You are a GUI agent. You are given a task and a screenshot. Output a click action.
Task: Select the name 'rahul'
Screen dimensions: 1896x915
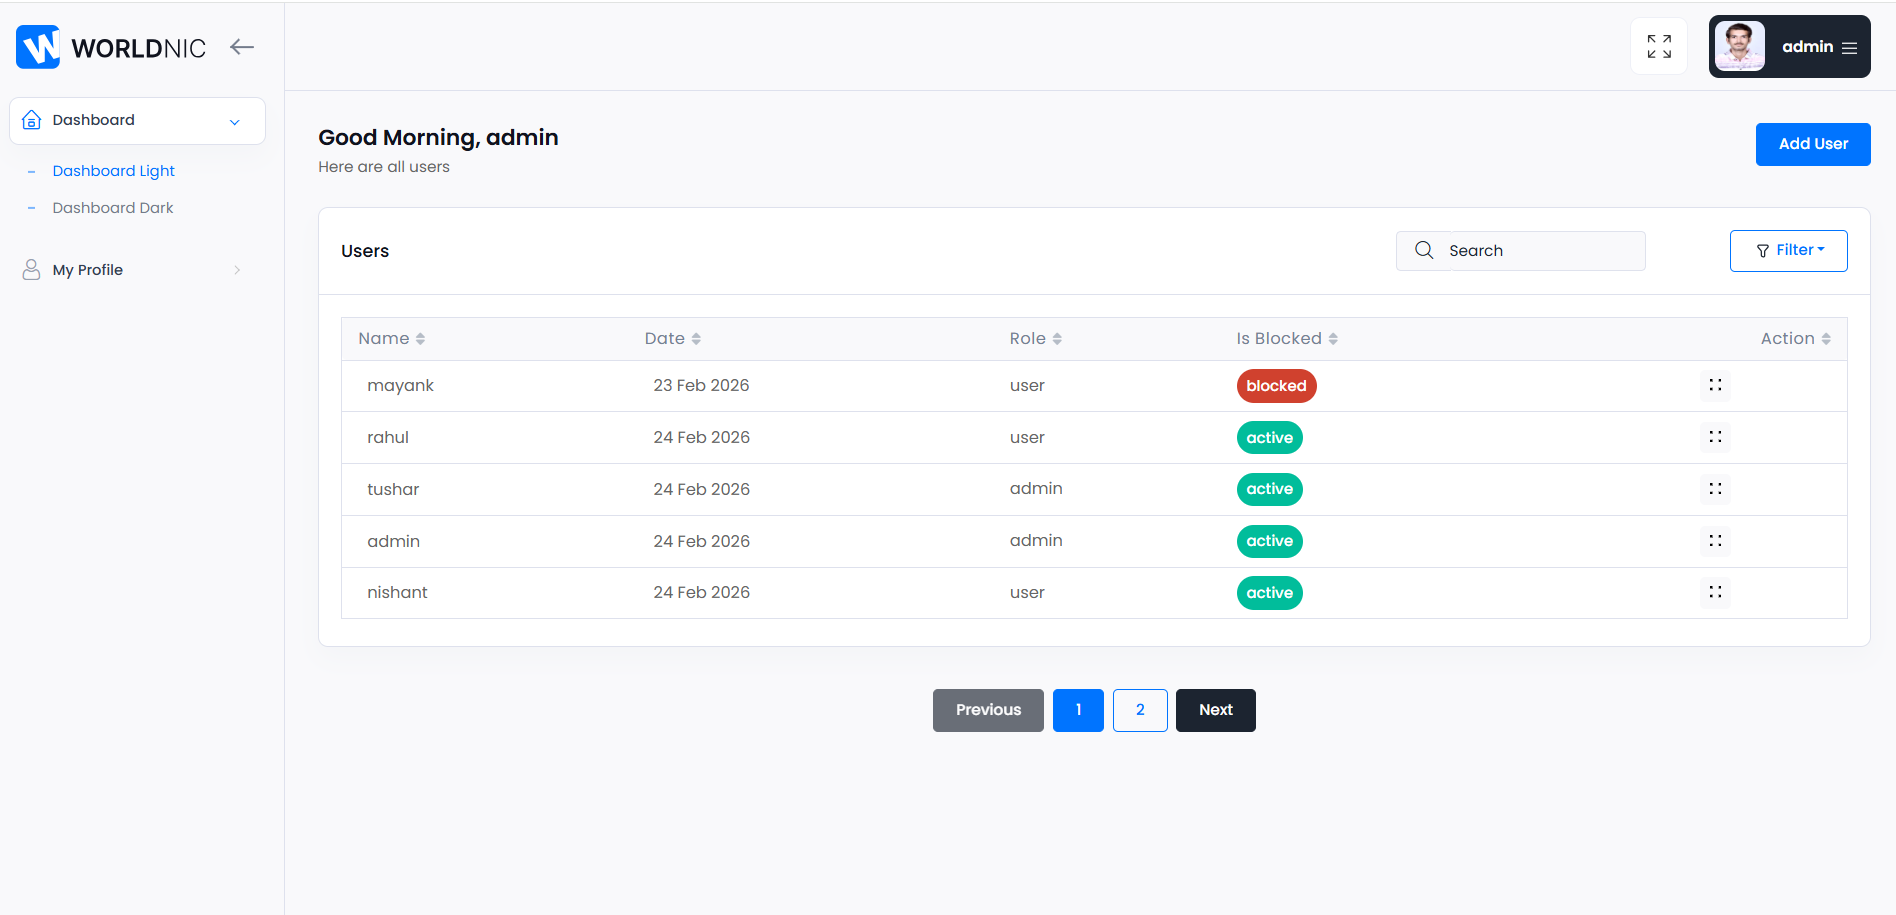click(x=388, y=437)
